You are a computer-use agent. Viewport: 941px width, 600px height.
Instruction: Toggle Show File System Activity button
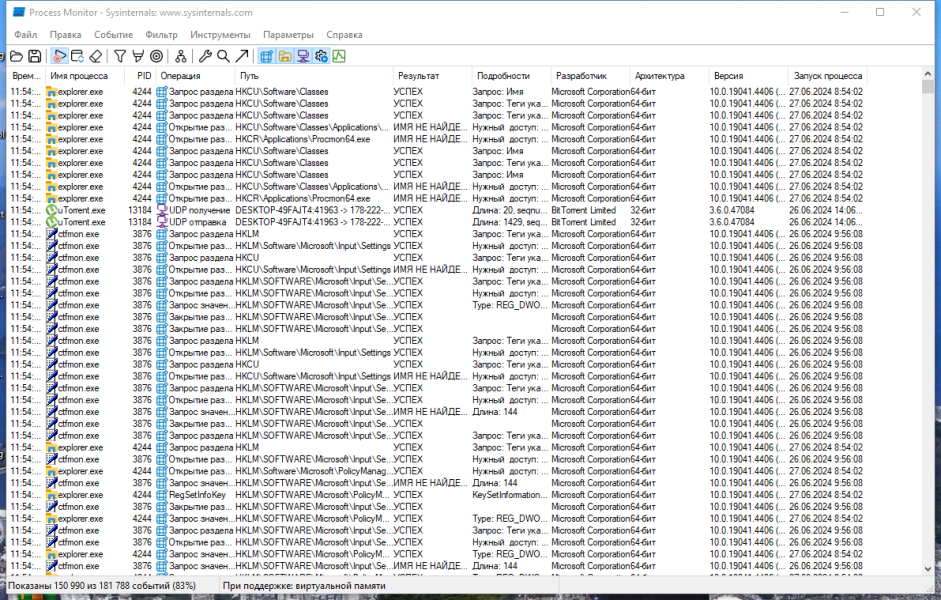(284, 56)
